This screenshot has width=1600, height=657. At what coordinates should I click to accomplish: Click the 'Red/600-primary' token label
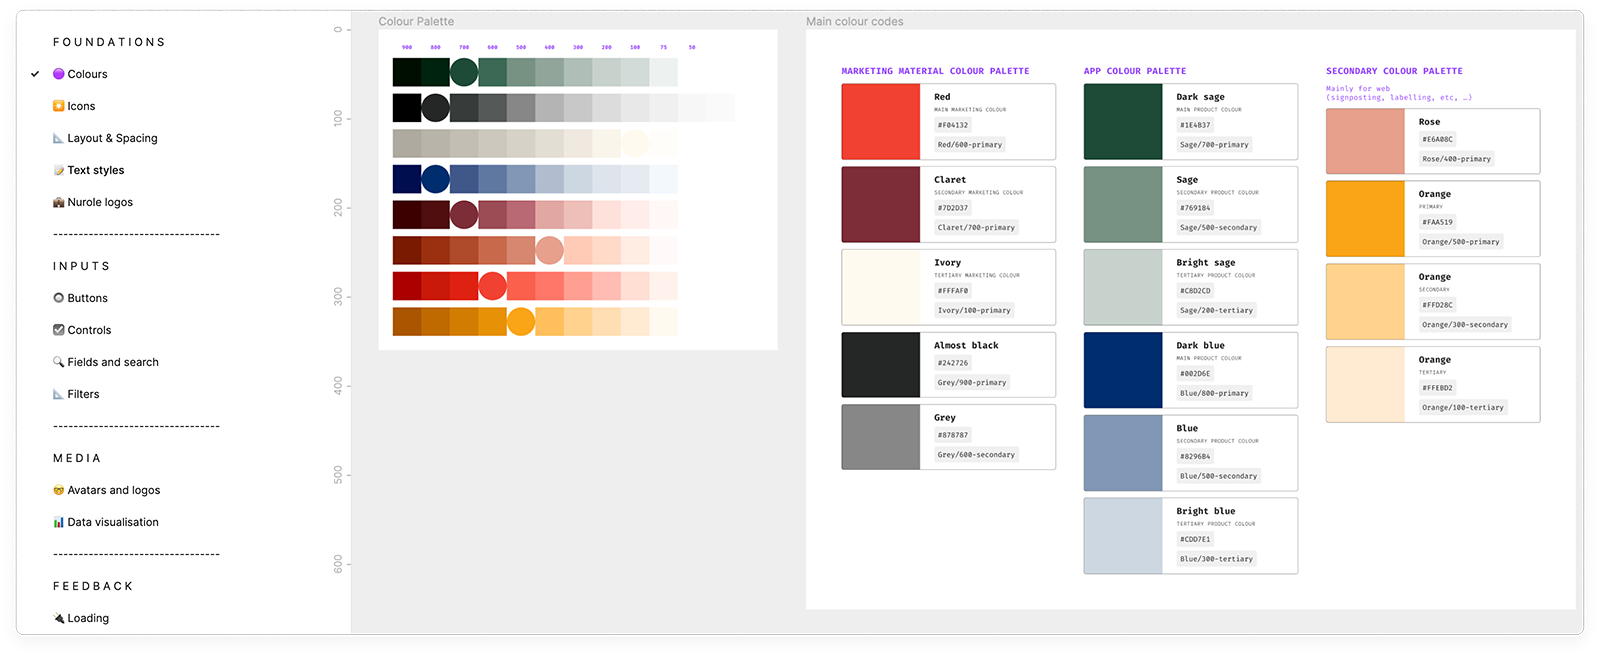[x=970, y=144]
